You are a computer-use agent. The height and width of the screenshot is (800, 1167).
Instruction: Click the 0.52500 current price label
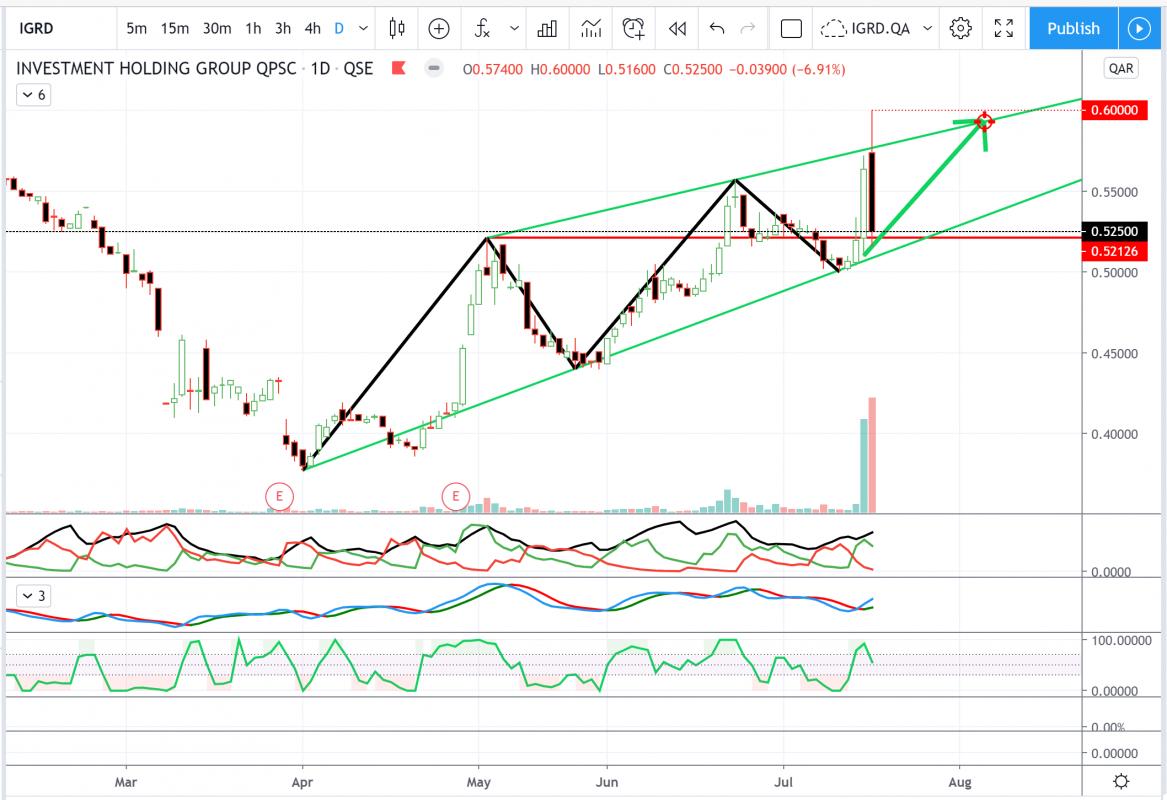tap(1114, 231)
